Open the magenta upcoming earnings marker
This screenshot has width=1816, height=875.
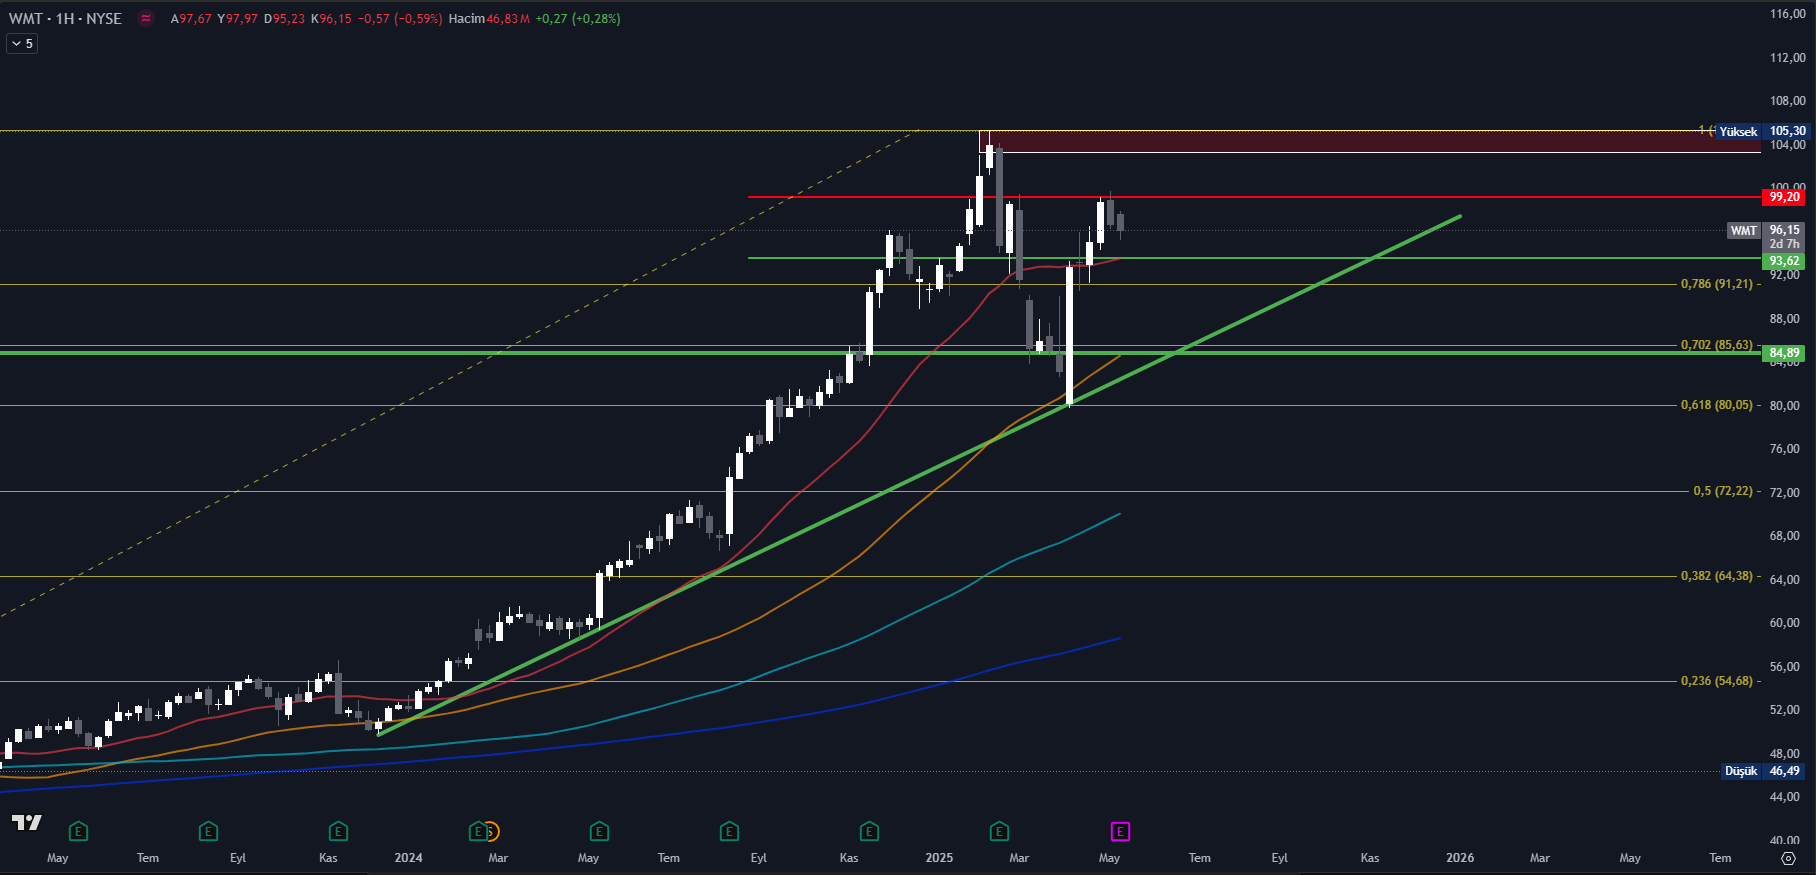[1120, 831]
